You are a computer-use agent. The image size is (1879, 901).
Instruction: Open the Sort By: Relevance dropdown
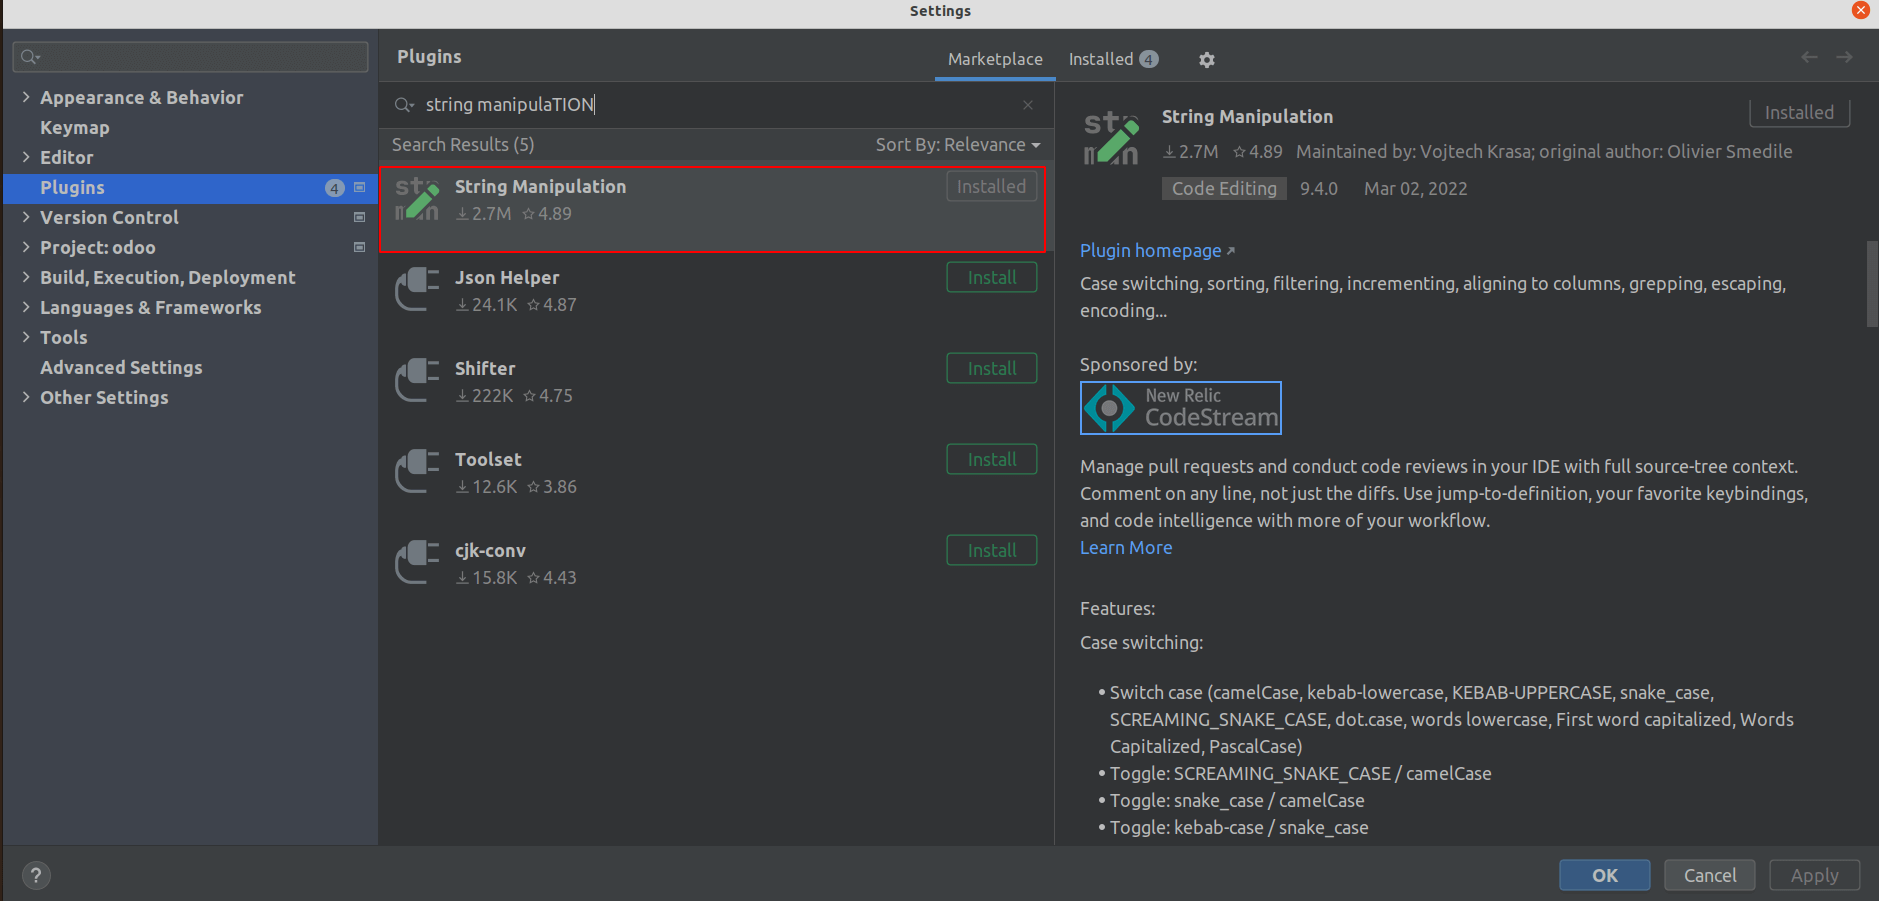tap(958, 145)
